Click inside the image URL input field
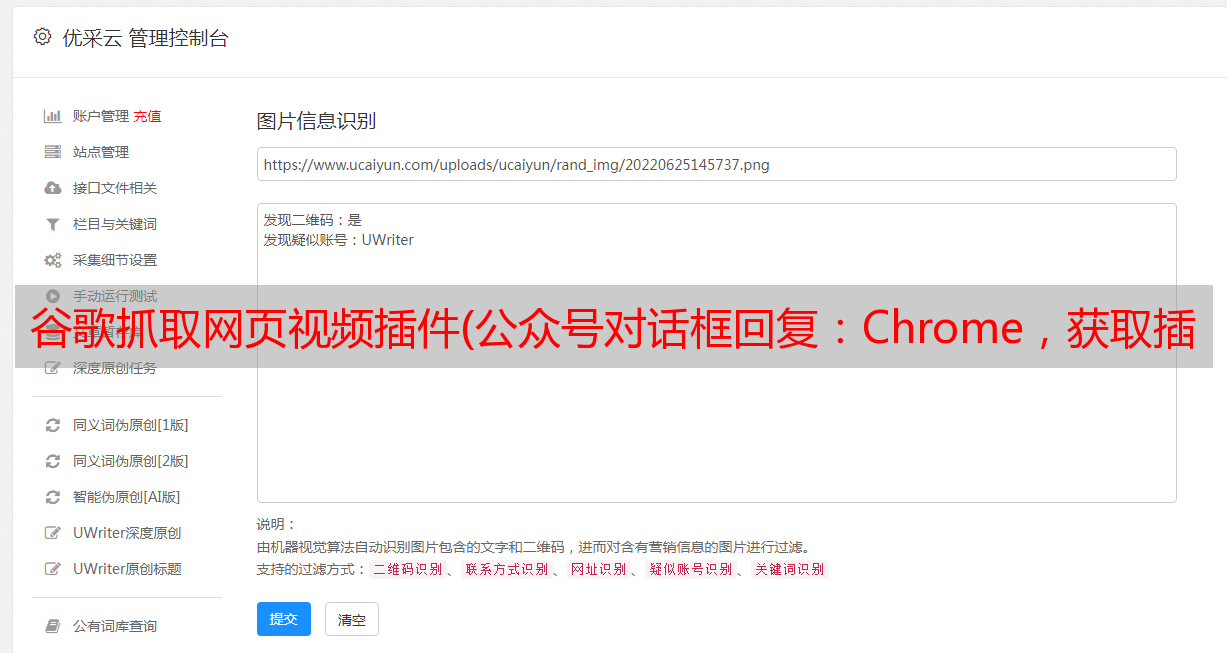This screenshot has height=653, width=1227. [716, 164]
